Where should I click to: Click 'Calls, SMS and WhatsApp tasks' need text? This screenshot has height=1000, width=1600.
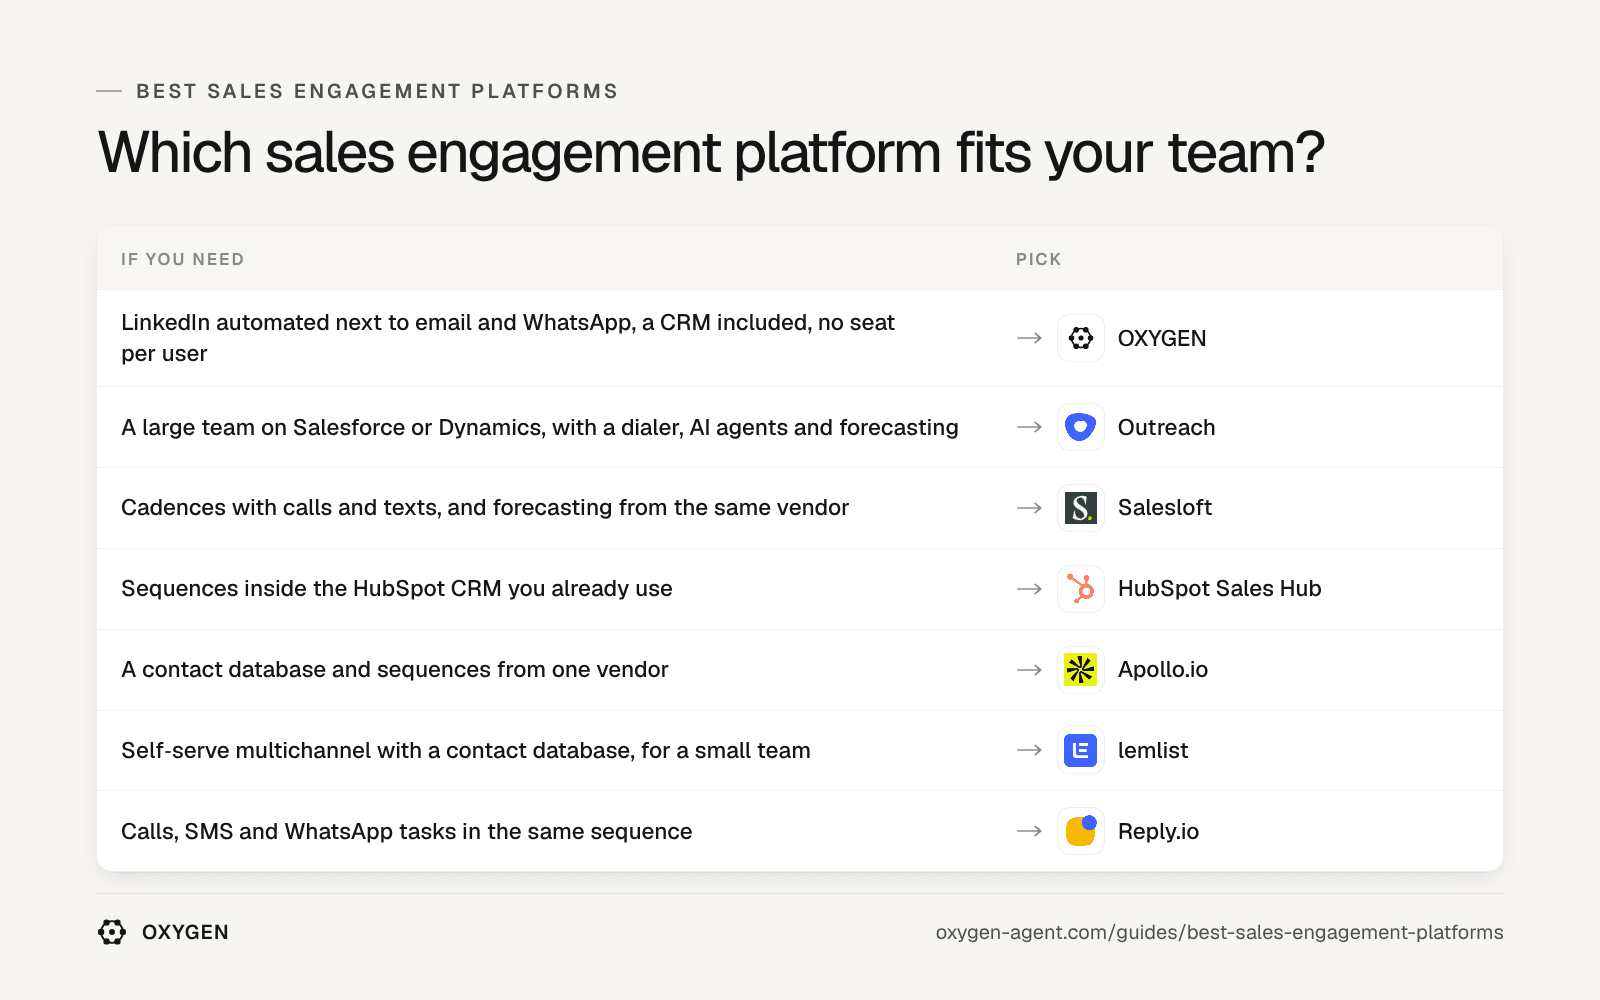(407, 831)
